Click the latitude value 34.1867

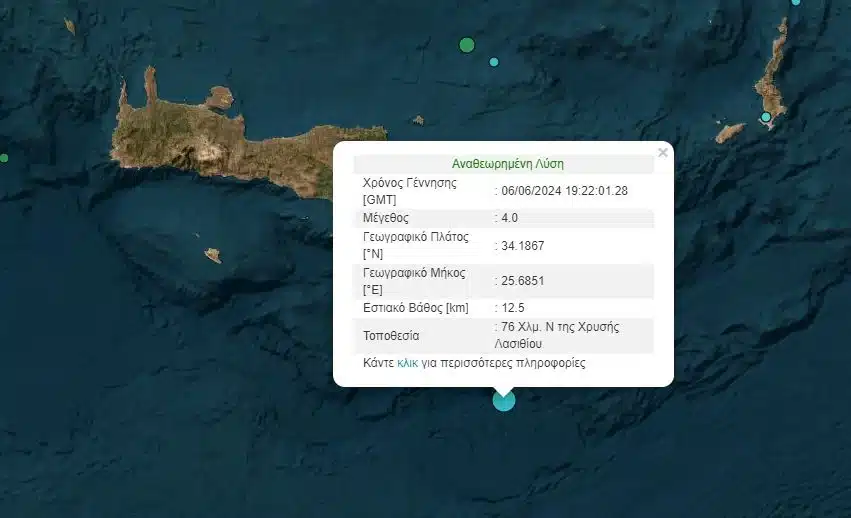pos(523,245)
